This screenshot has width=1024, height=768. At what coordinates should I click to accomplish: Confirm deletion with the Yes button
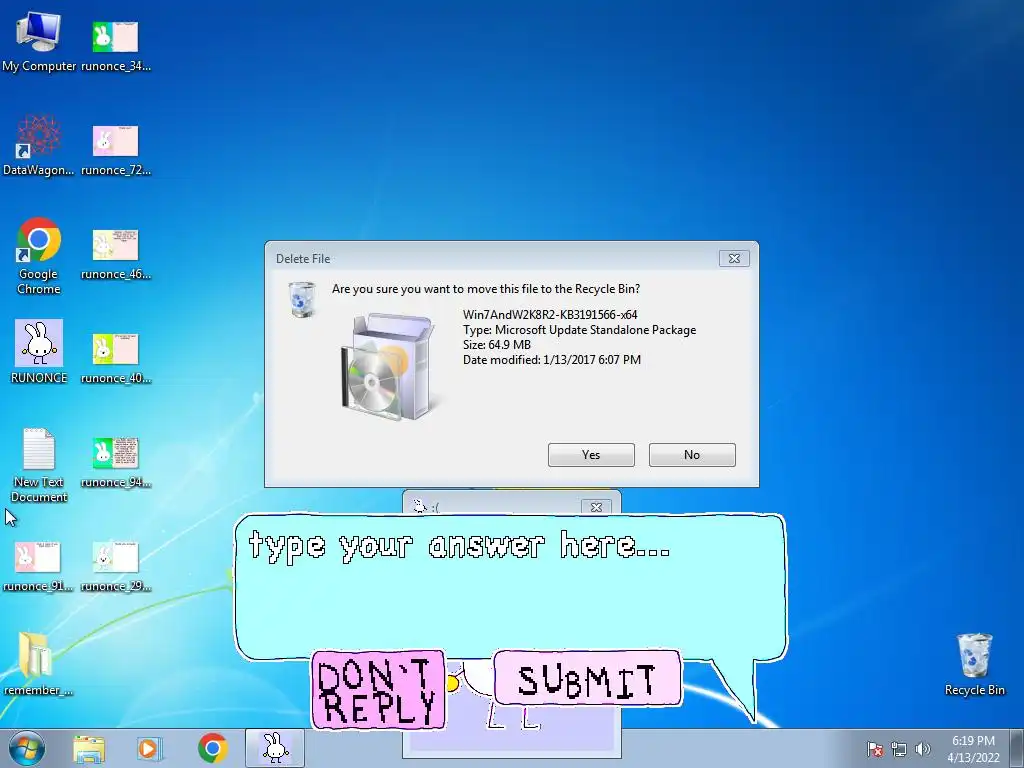point(591,455)
